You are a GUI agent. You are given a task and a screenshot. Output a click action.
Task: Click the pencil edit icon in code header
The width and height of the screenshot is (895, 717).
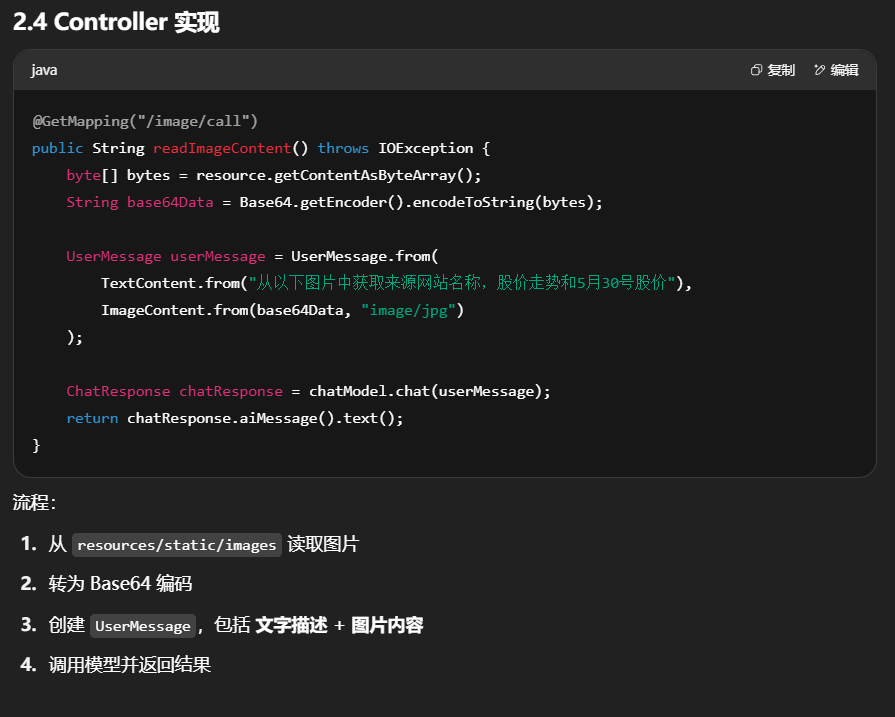point(820,70)
